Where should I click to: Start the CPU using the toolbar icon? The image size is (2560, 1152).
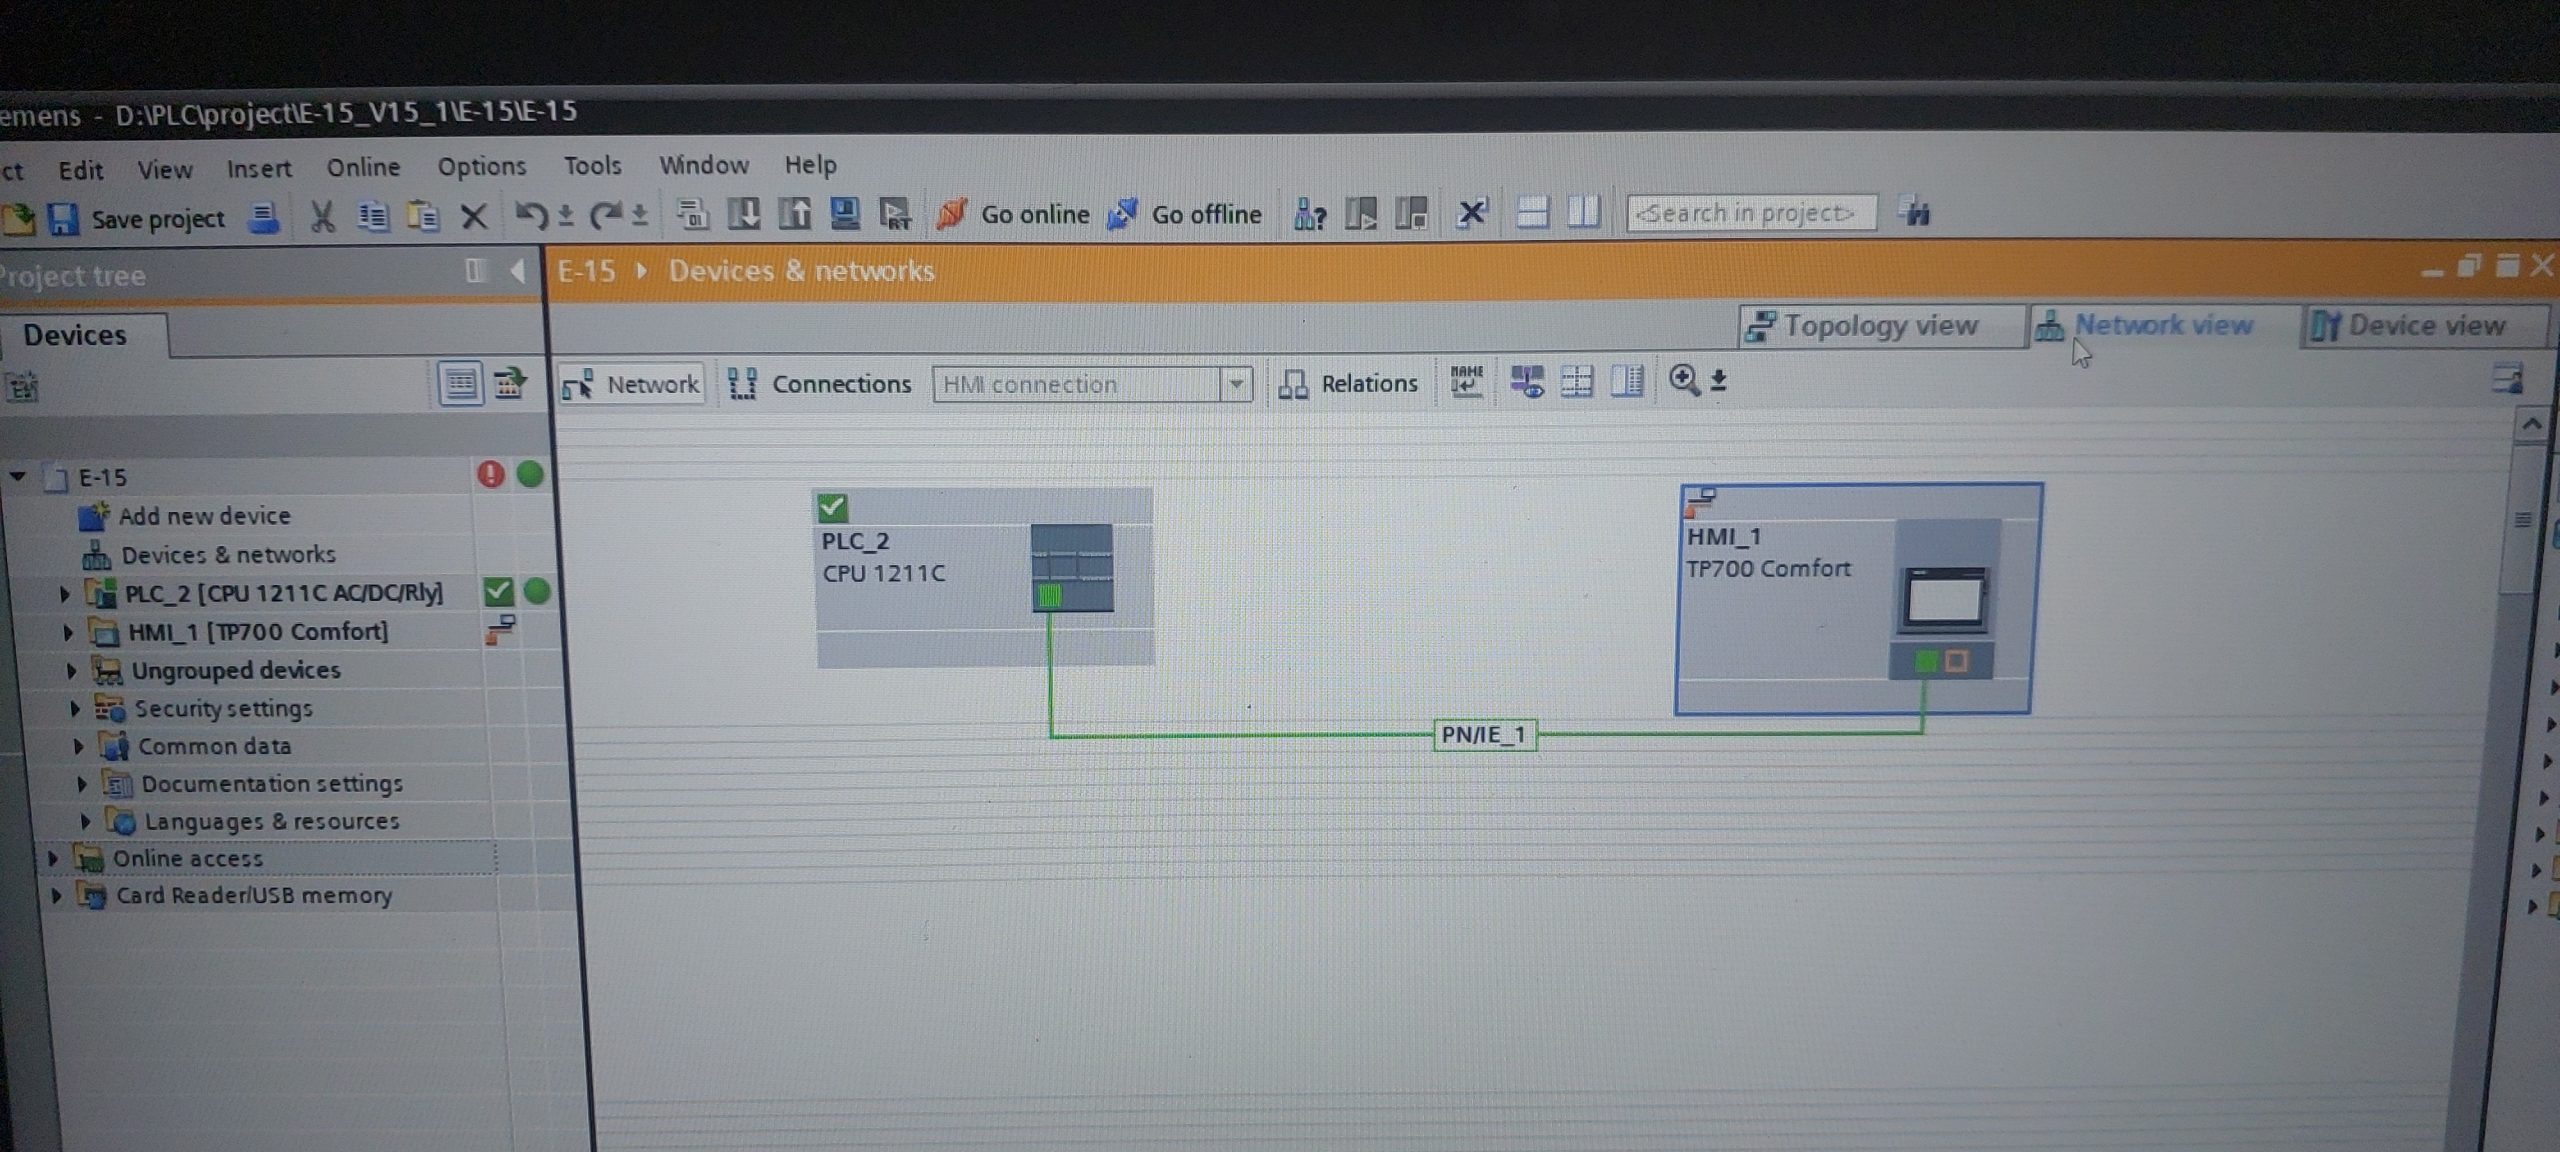(x=1361, y=213)
